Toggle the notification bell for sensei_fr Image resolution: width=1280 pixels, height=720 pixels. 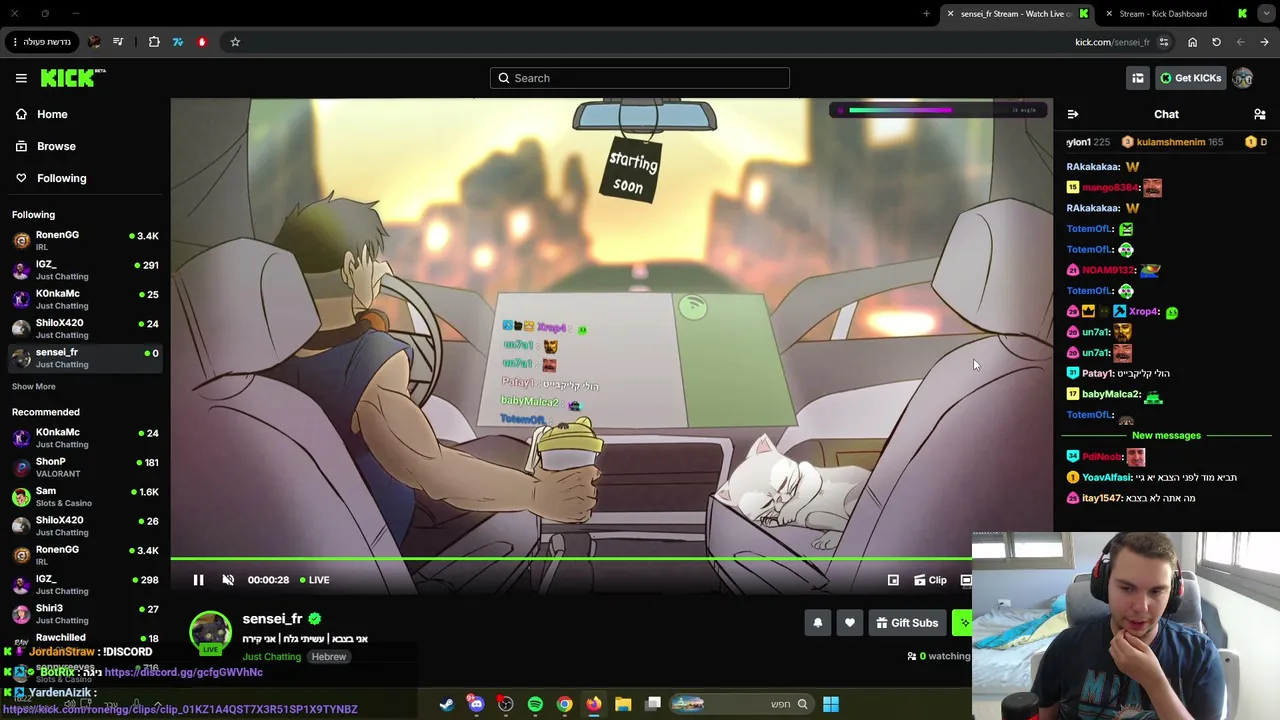817,623
